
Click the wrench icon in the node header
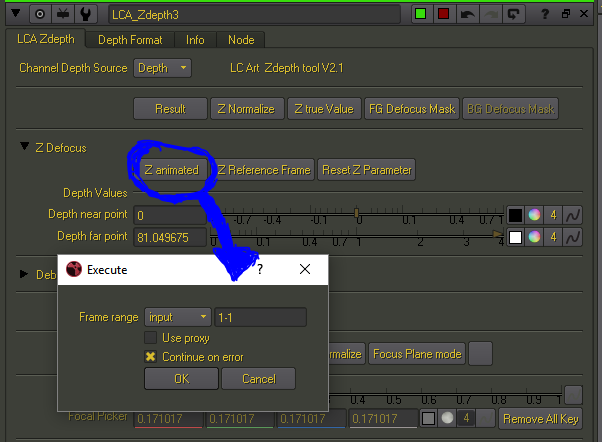point(86,15)
